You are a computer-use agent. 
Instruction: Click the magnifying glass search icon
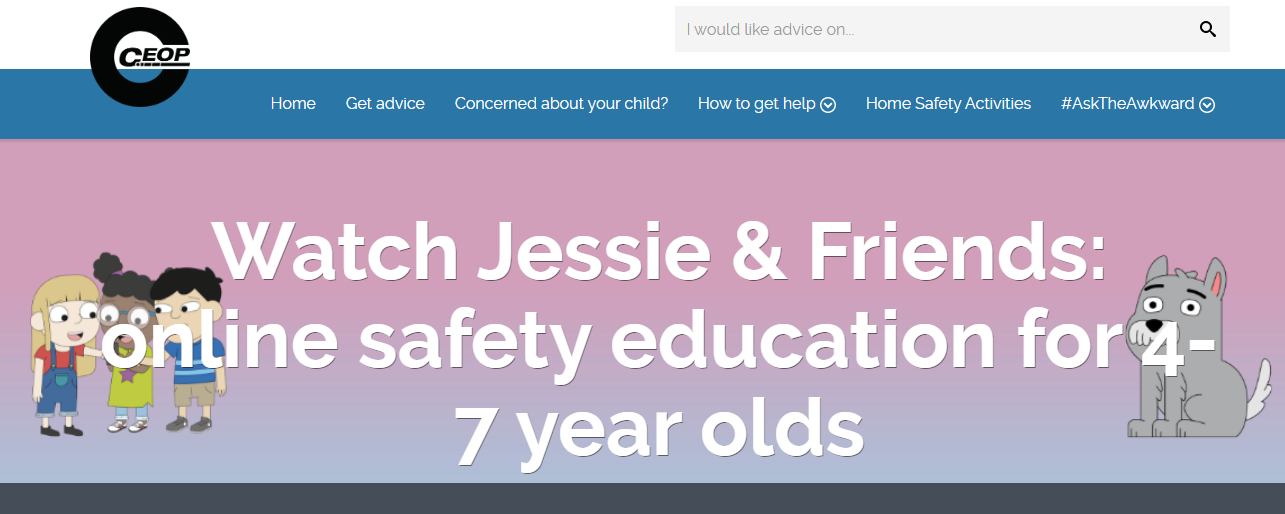click(1208, 29)
